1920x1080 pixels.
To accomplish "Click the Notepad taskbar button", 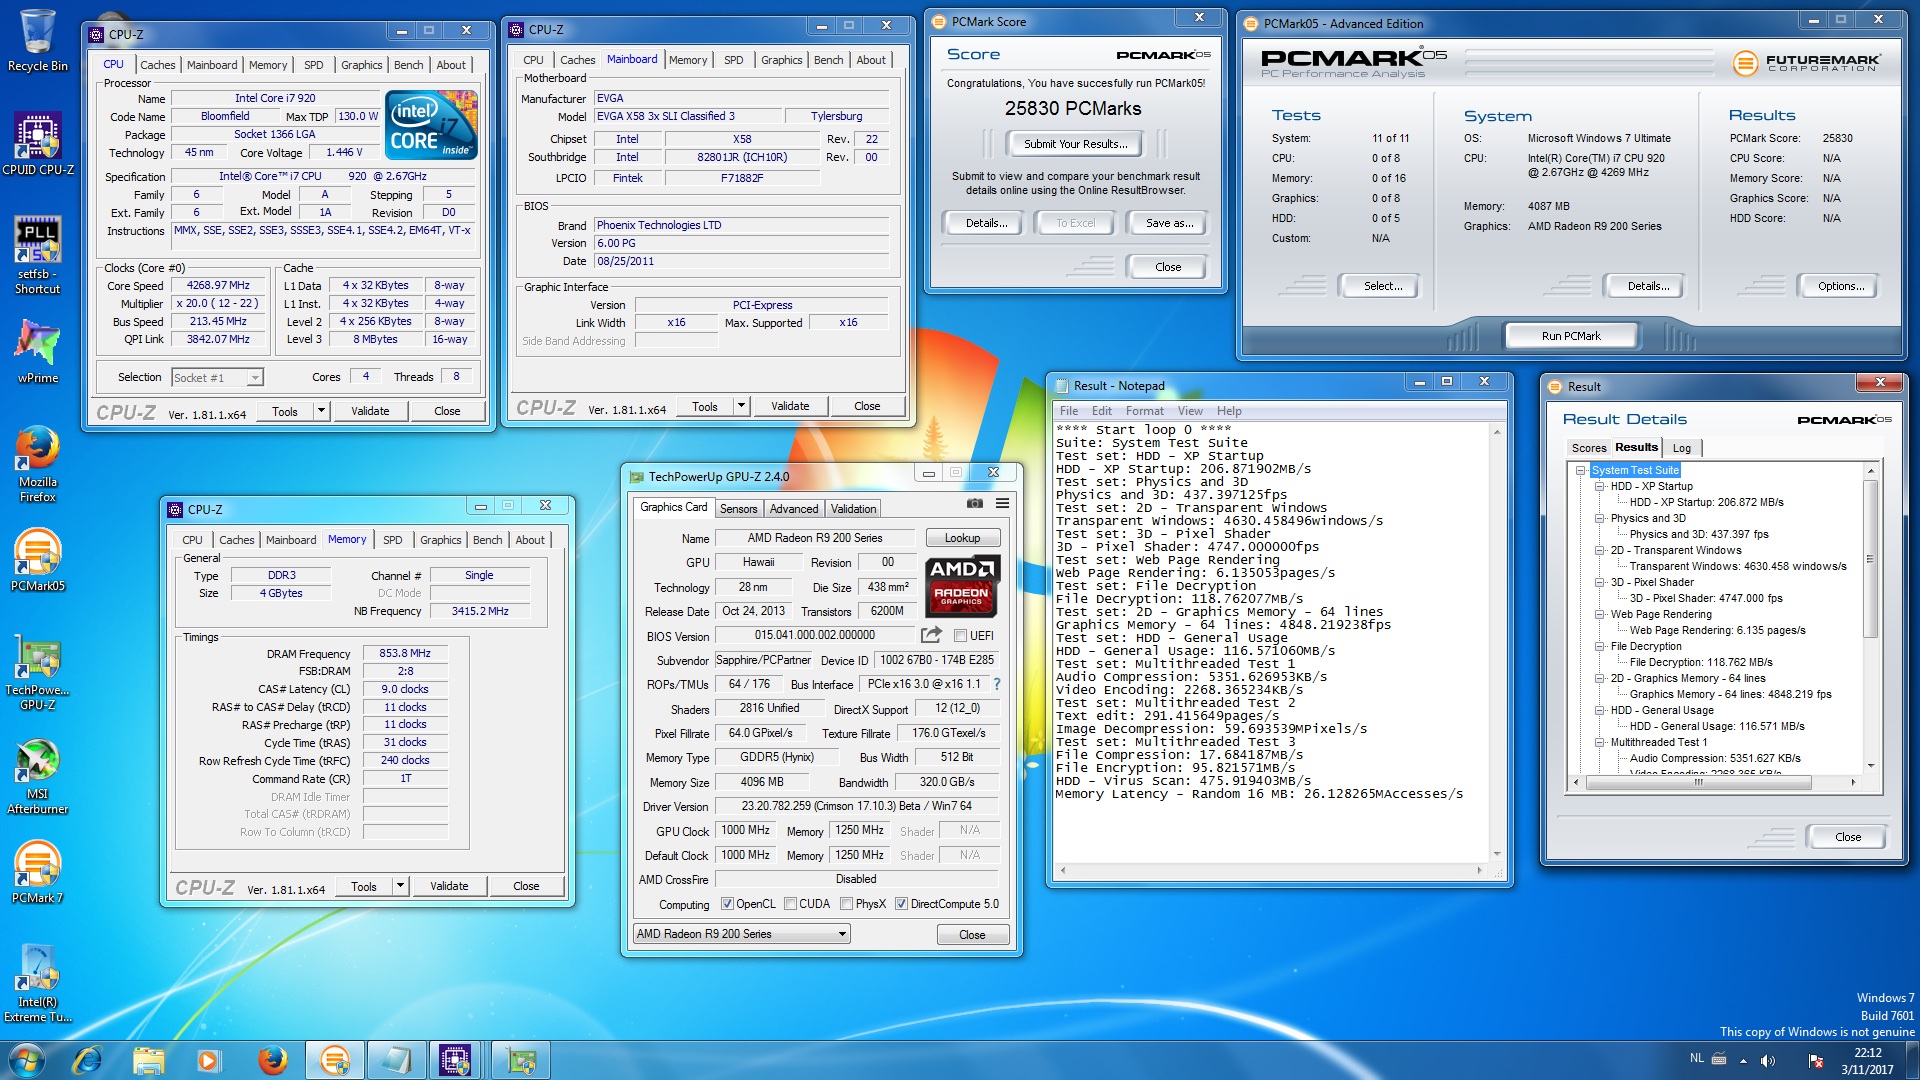I will coord(396,1060).
